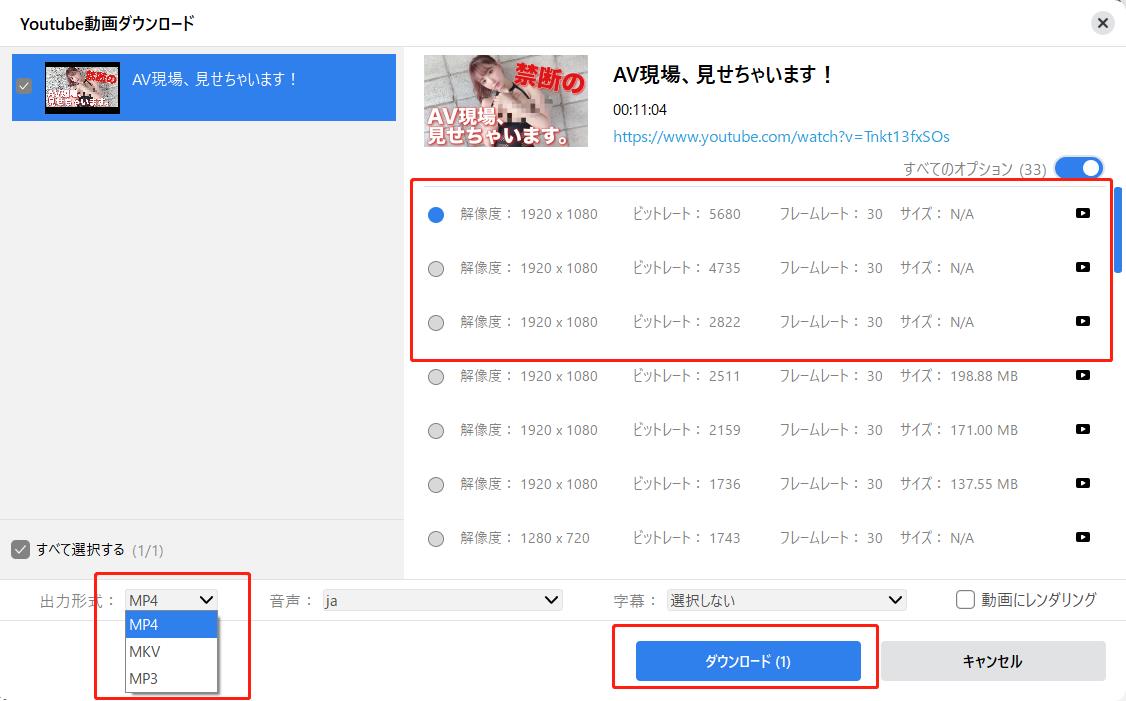This screenshot has width=1126, height=701.
Task: Select the AV現場、見せちゃいます！ list entry title
Action: click(x=215, y=79)
